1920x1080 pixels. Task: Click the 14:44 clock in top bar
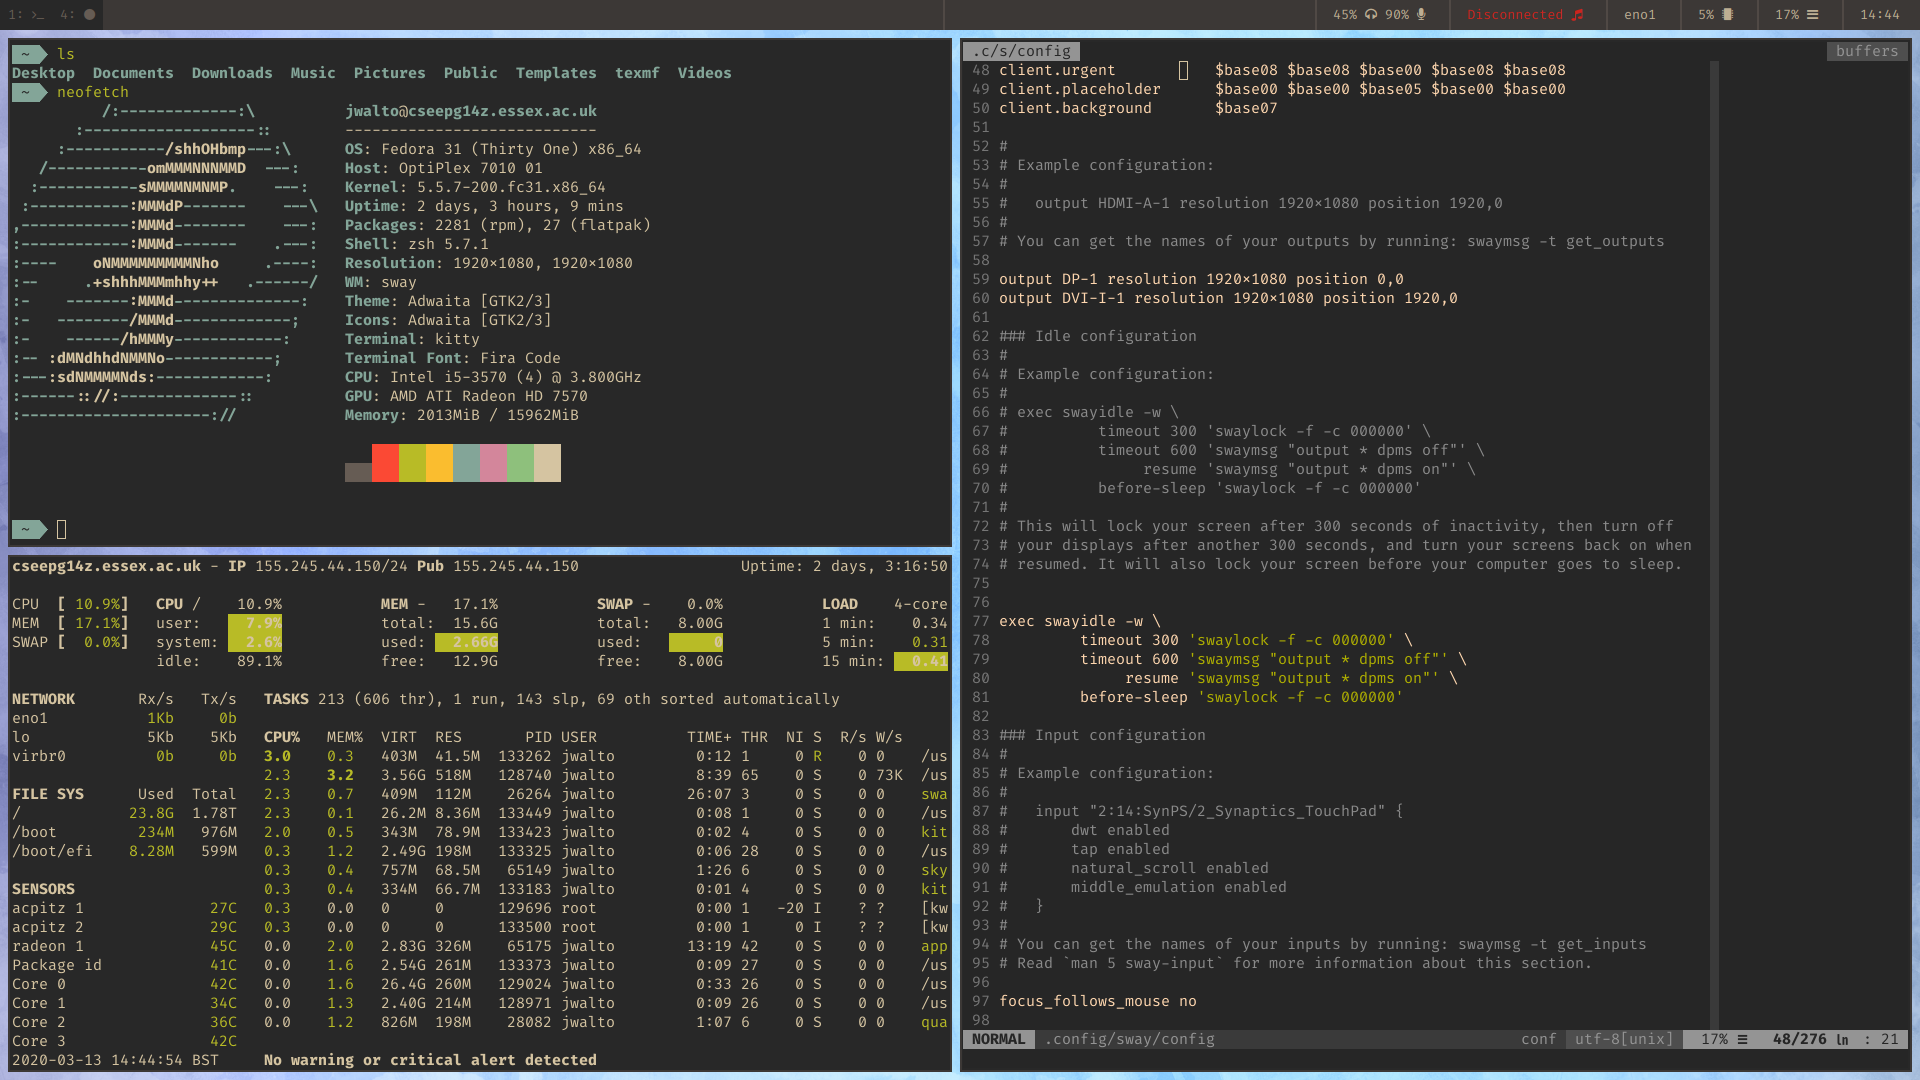[x=1880, y=15]
